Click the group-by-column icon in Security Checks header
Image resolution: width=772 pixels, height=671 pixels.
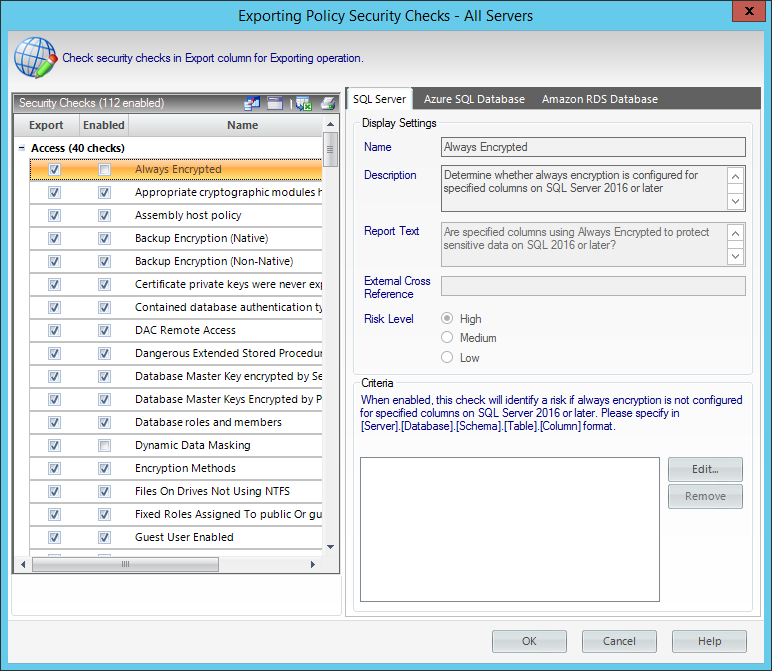coord(251,103)
